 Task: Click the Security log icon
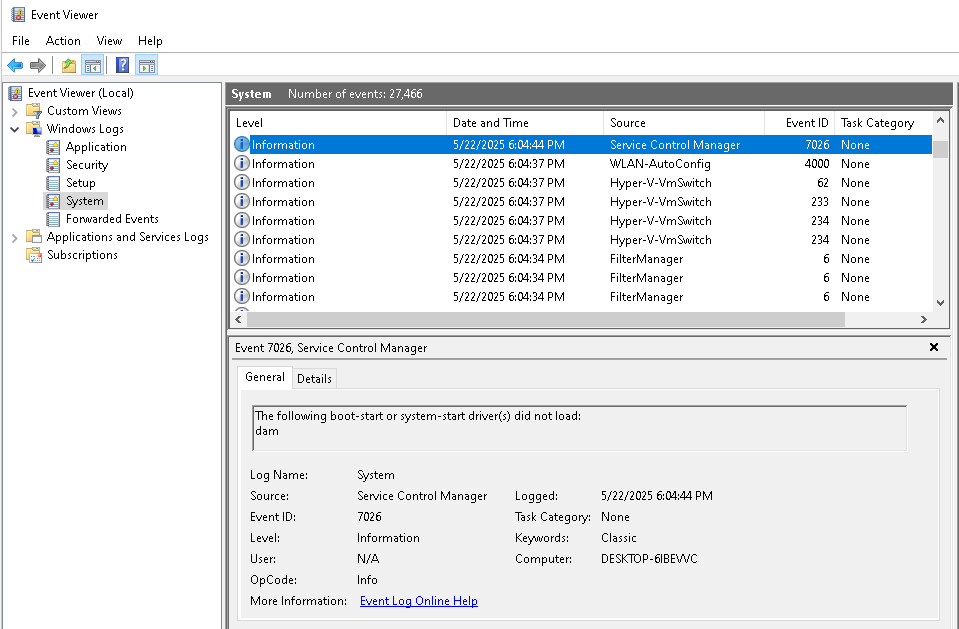click(x=53, y=165)
